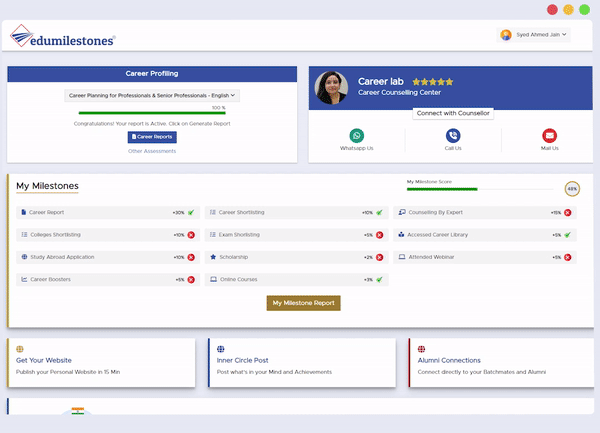Image resolution: width=600 pixels, height=433 pixels.
Task: Click the five-star rating
Action: point(433,82)
